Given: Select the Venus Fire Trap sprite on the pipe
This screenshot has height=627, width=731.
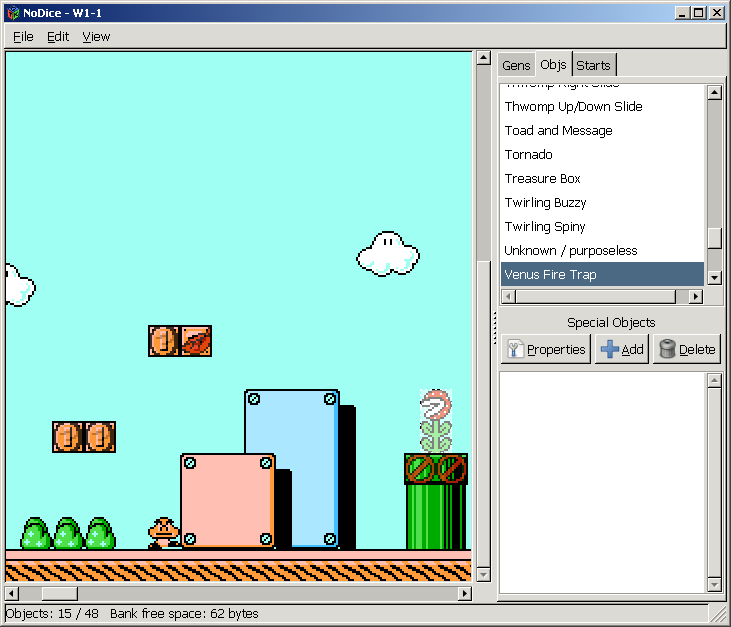Looking at the screenshot, I should coord(436,421).
